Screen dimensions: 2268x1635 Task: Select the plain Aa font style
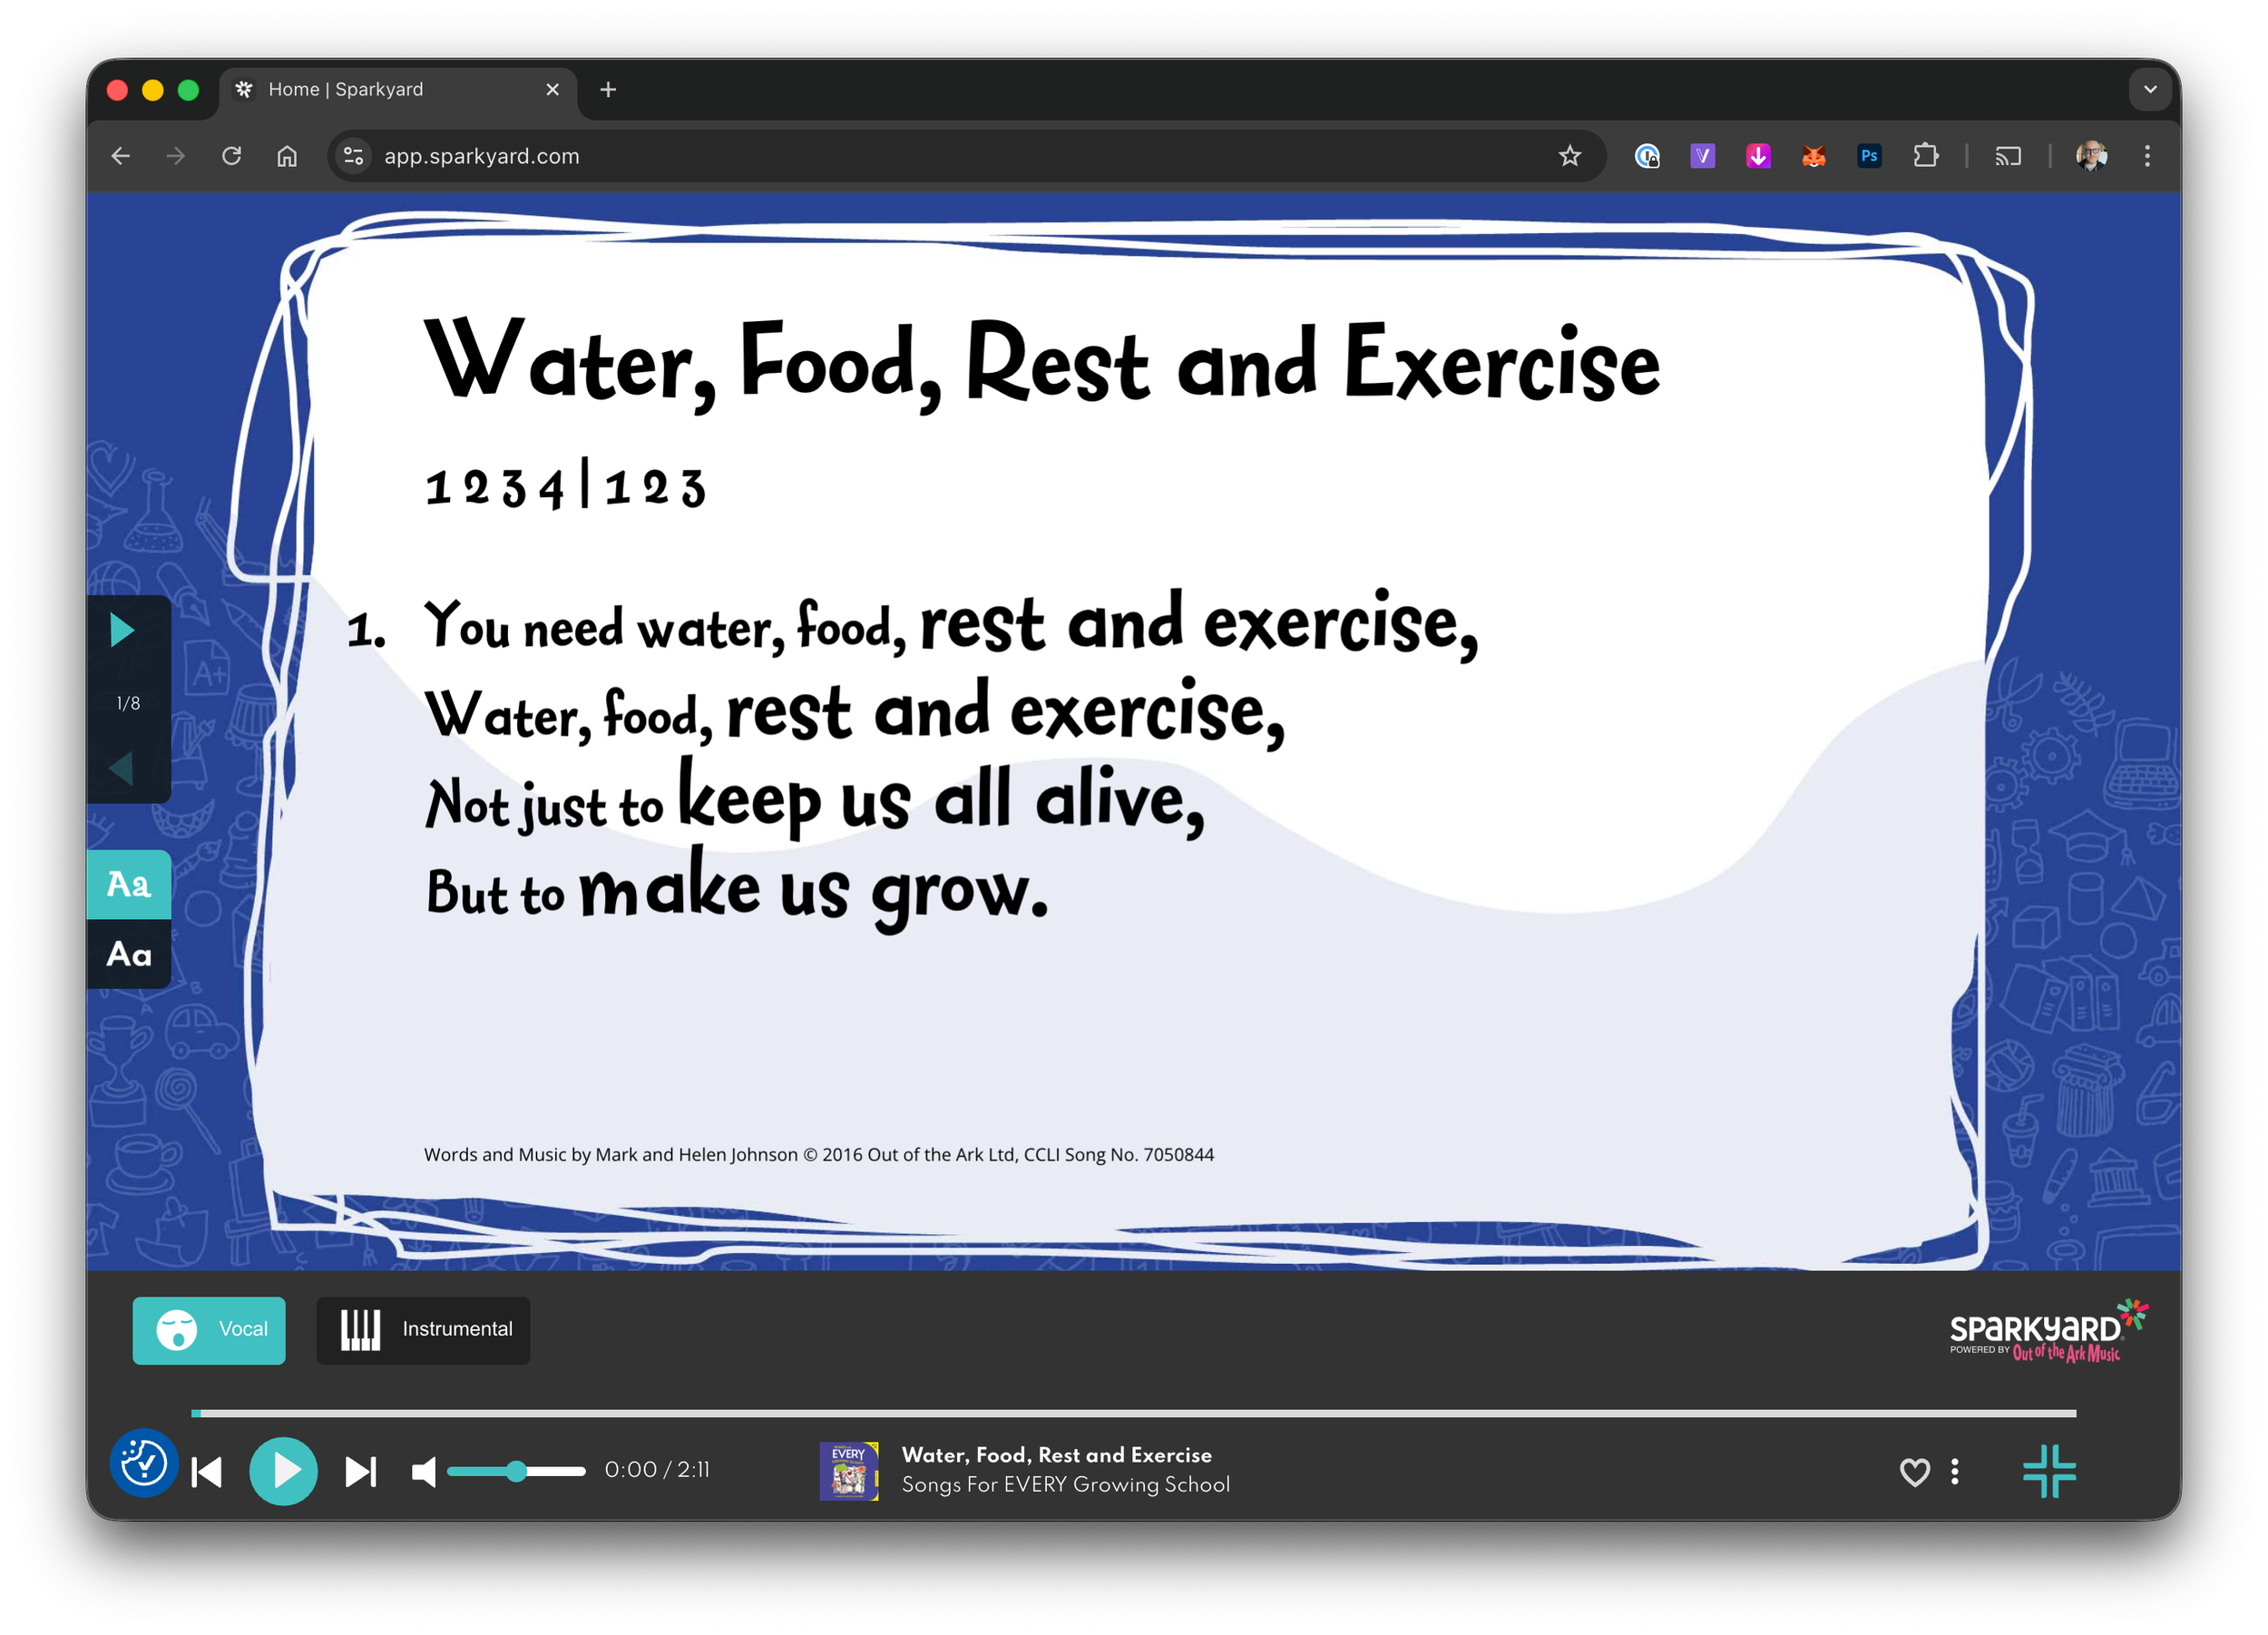(129, 954)
